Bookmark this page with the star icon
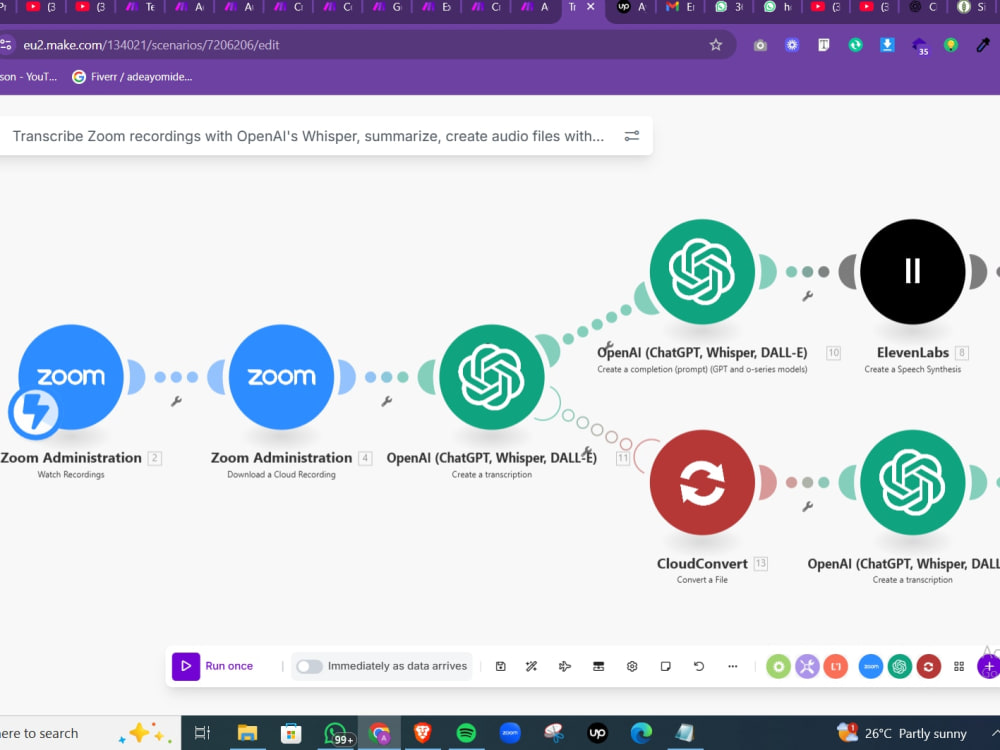The height and width of the screenshot is (750, 1000). [716, 45]
